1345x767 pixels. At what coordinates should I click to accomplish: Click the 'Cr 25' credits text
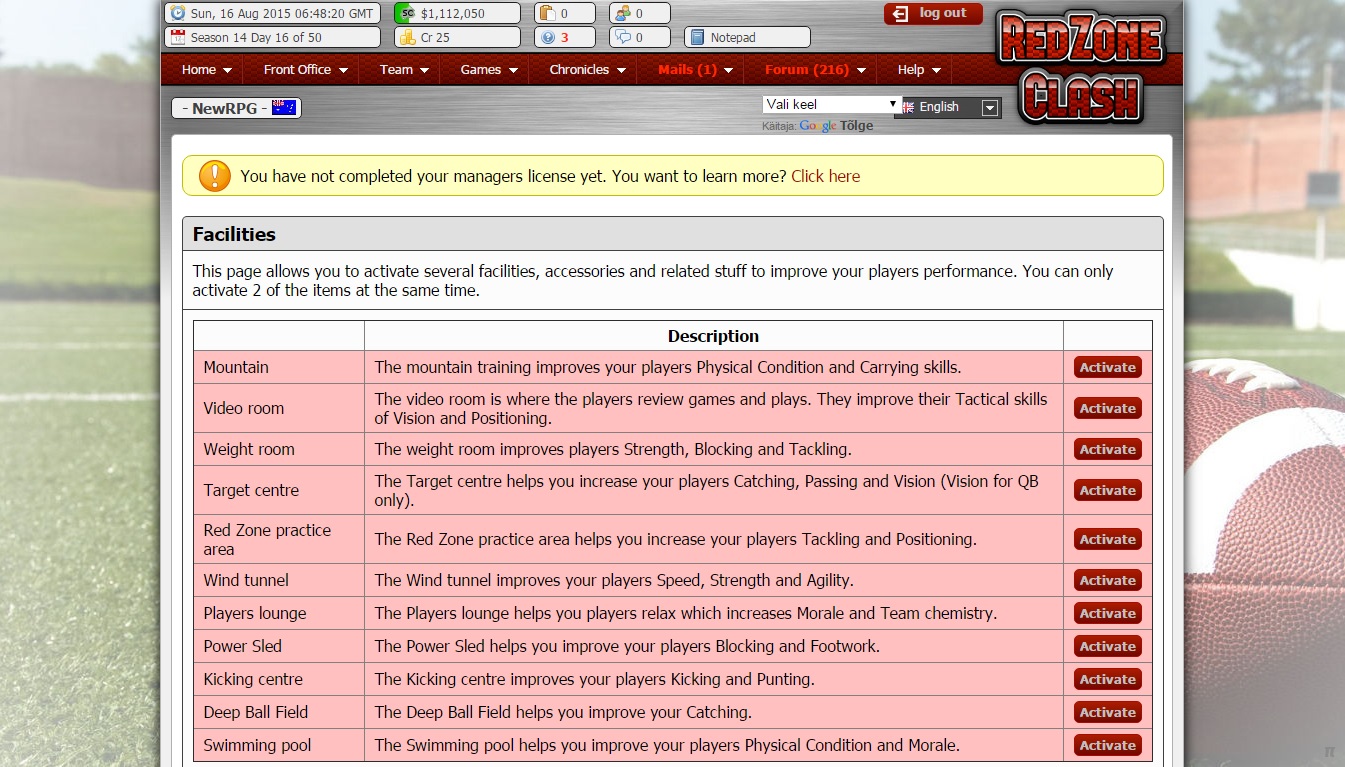coord(435,38)
